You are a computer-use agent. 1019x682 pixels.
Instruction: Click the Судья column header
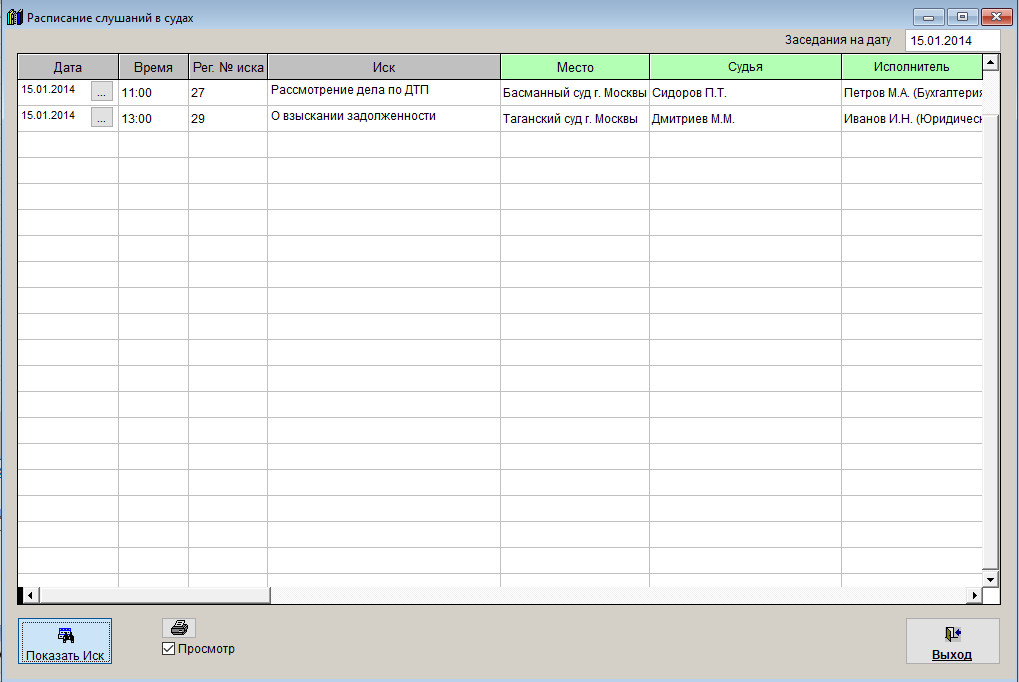pyautogui.click(x=745, y=67)
